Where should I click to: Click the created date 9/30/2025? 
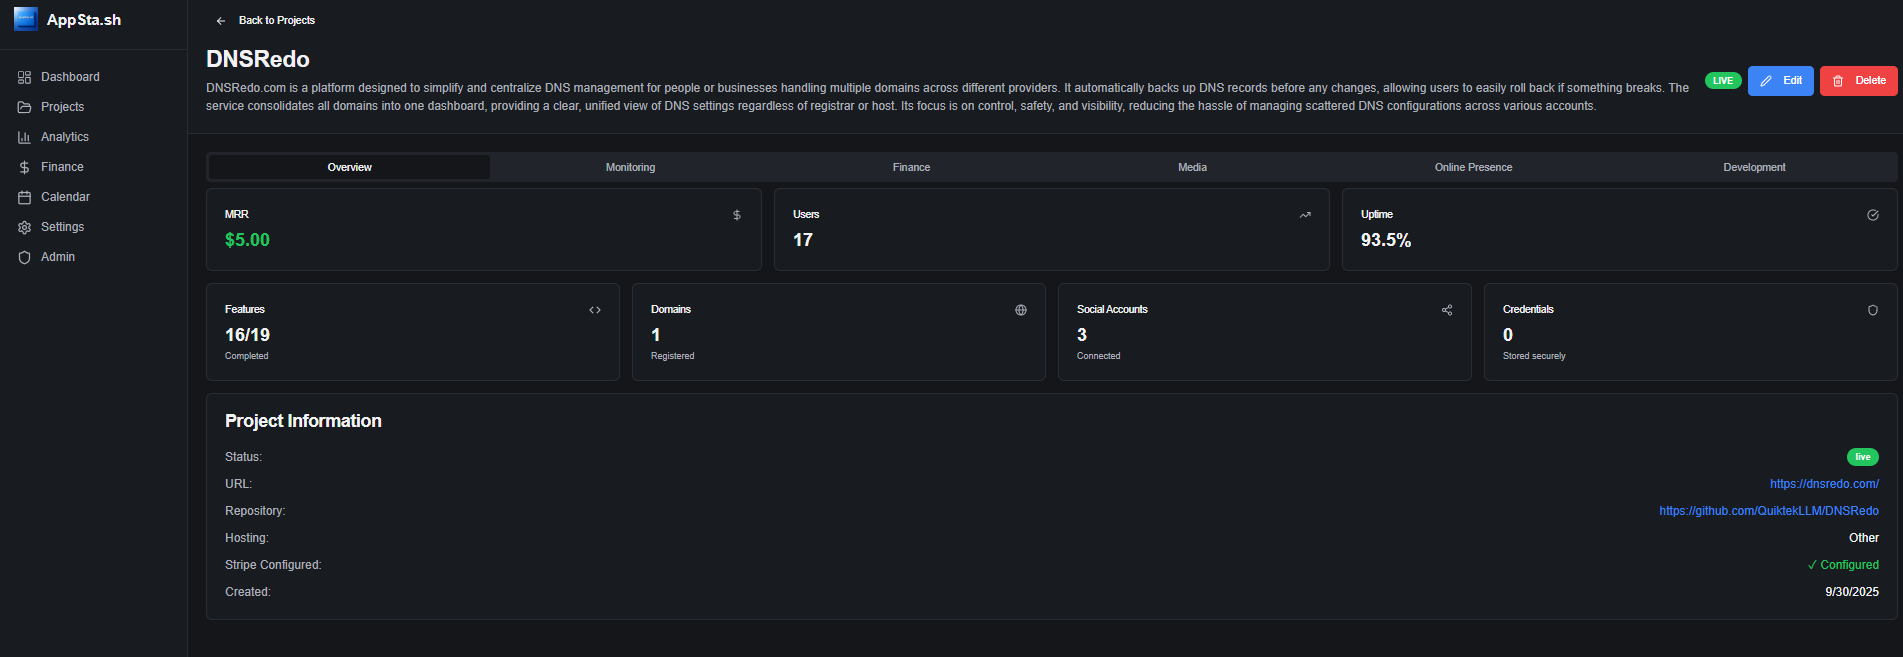tap(1852, 592)
